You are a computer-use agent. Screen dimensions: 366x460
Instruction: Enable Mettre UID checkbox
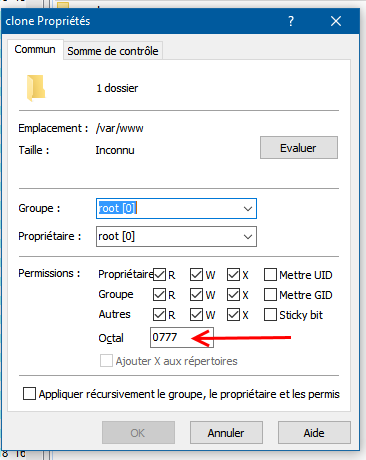point(270,275)
